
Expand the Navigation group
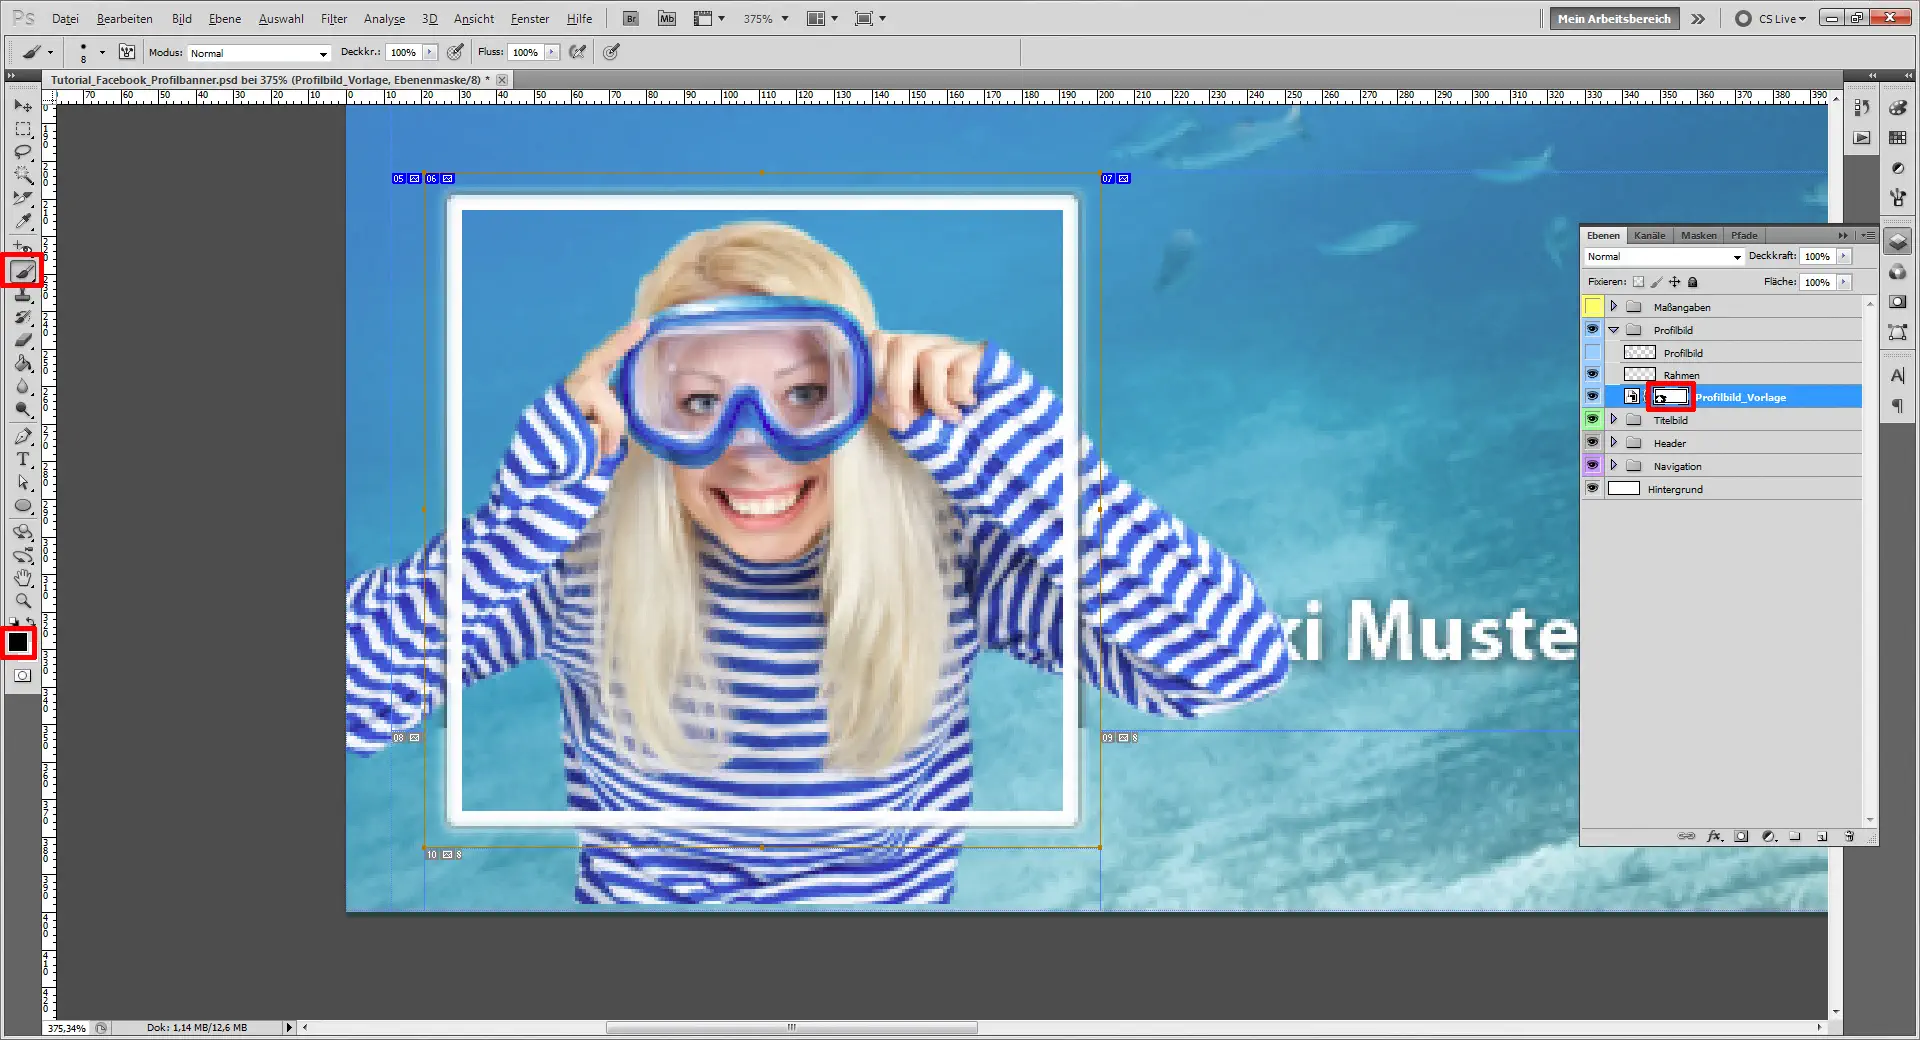coord(1613,465)
